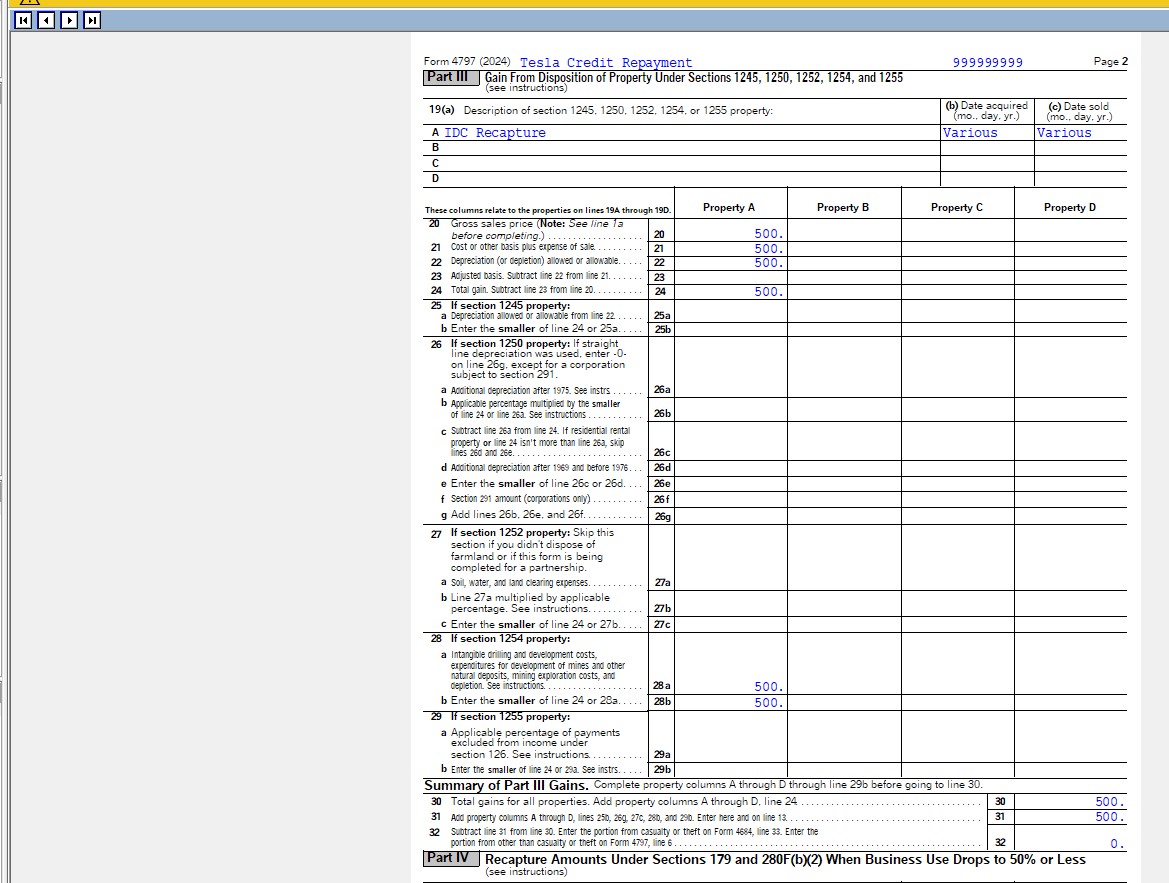Select the 'IDC Recapture' description field
The image size is (1169, 883).
coord(495,133)
